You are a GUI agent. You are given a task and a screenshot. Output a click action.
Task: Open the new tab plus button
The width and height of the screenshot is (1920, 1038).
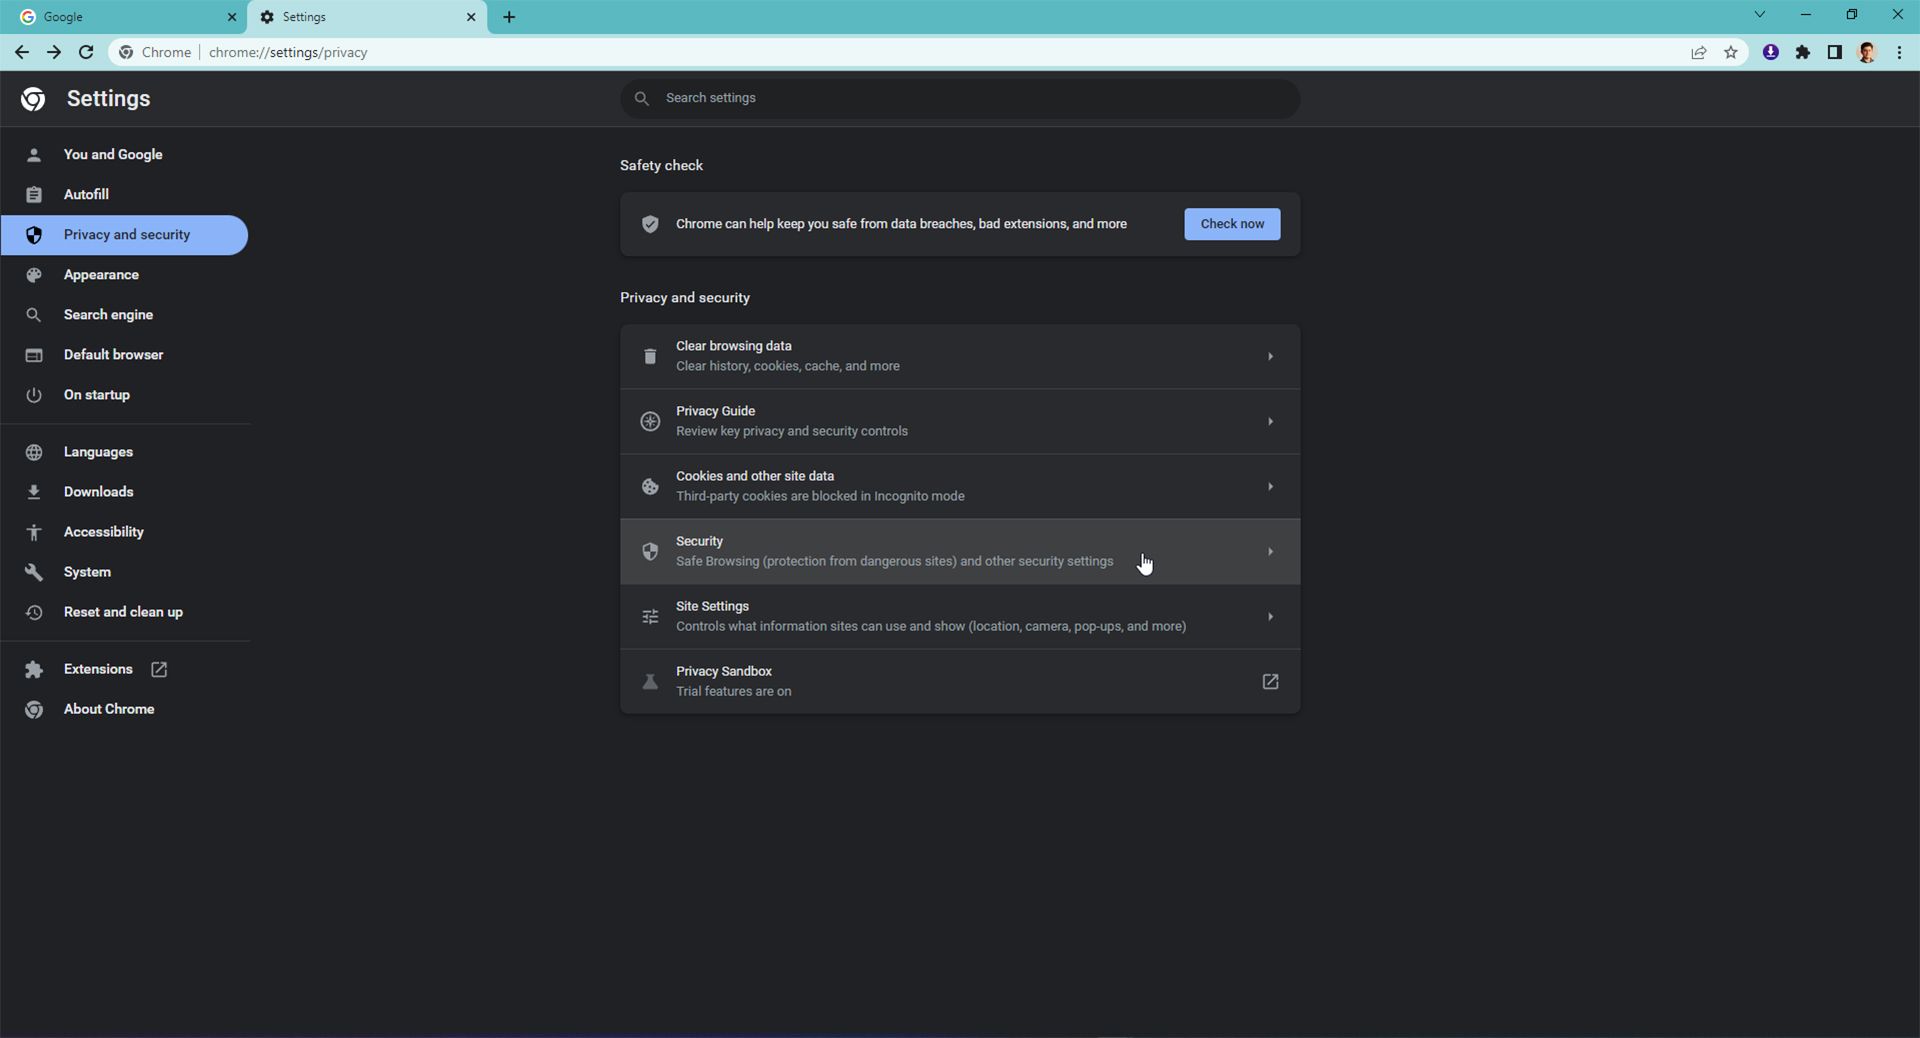click(x=509, y=17)
